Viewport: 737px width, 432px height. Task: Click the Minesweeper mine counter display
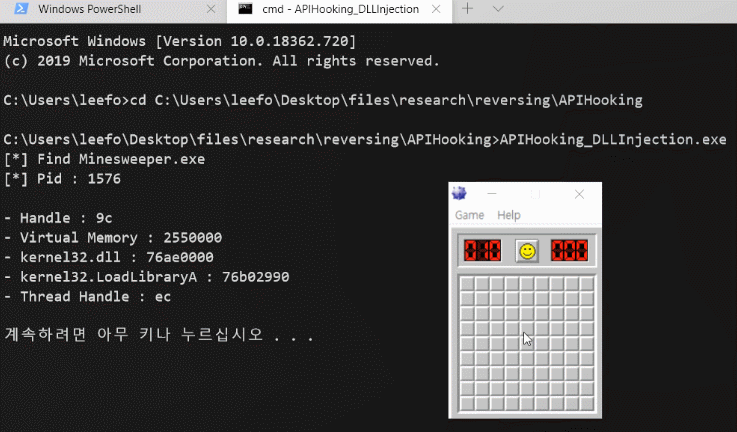[x=482, y=250]
